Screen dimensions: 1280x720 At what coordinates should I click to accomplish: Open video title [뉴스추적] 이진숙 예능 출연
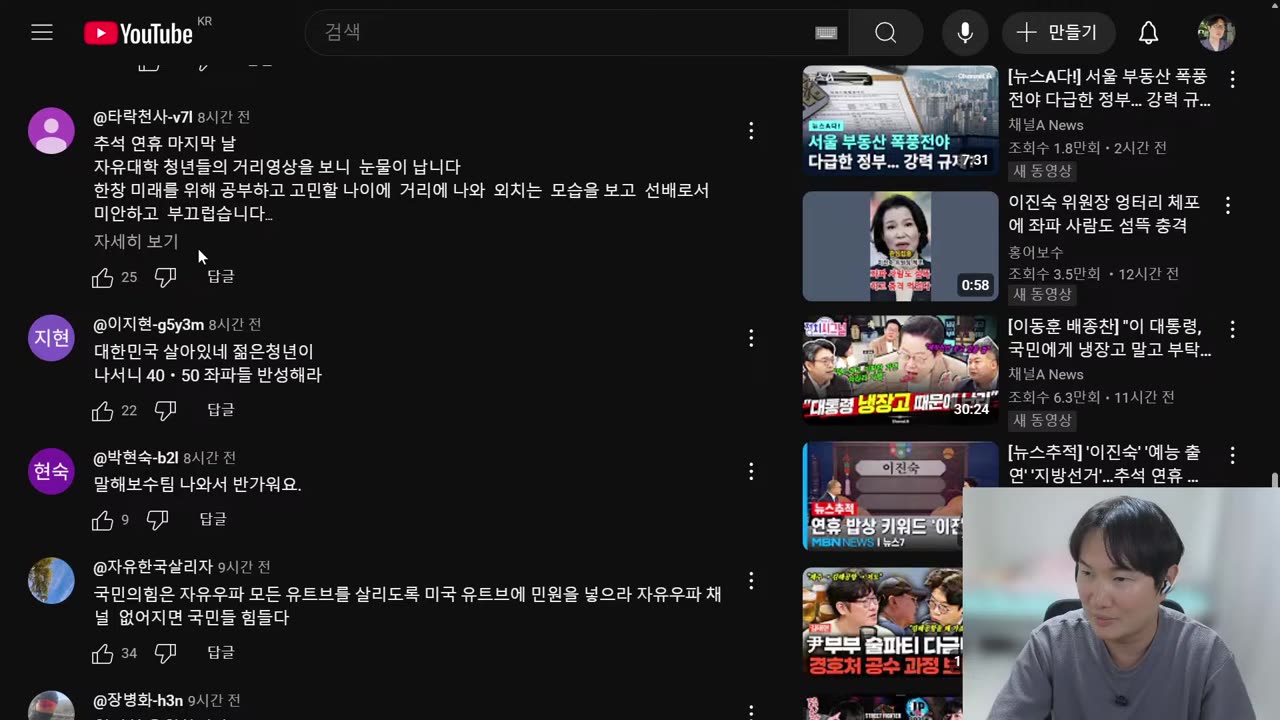tap(1104, 464)
